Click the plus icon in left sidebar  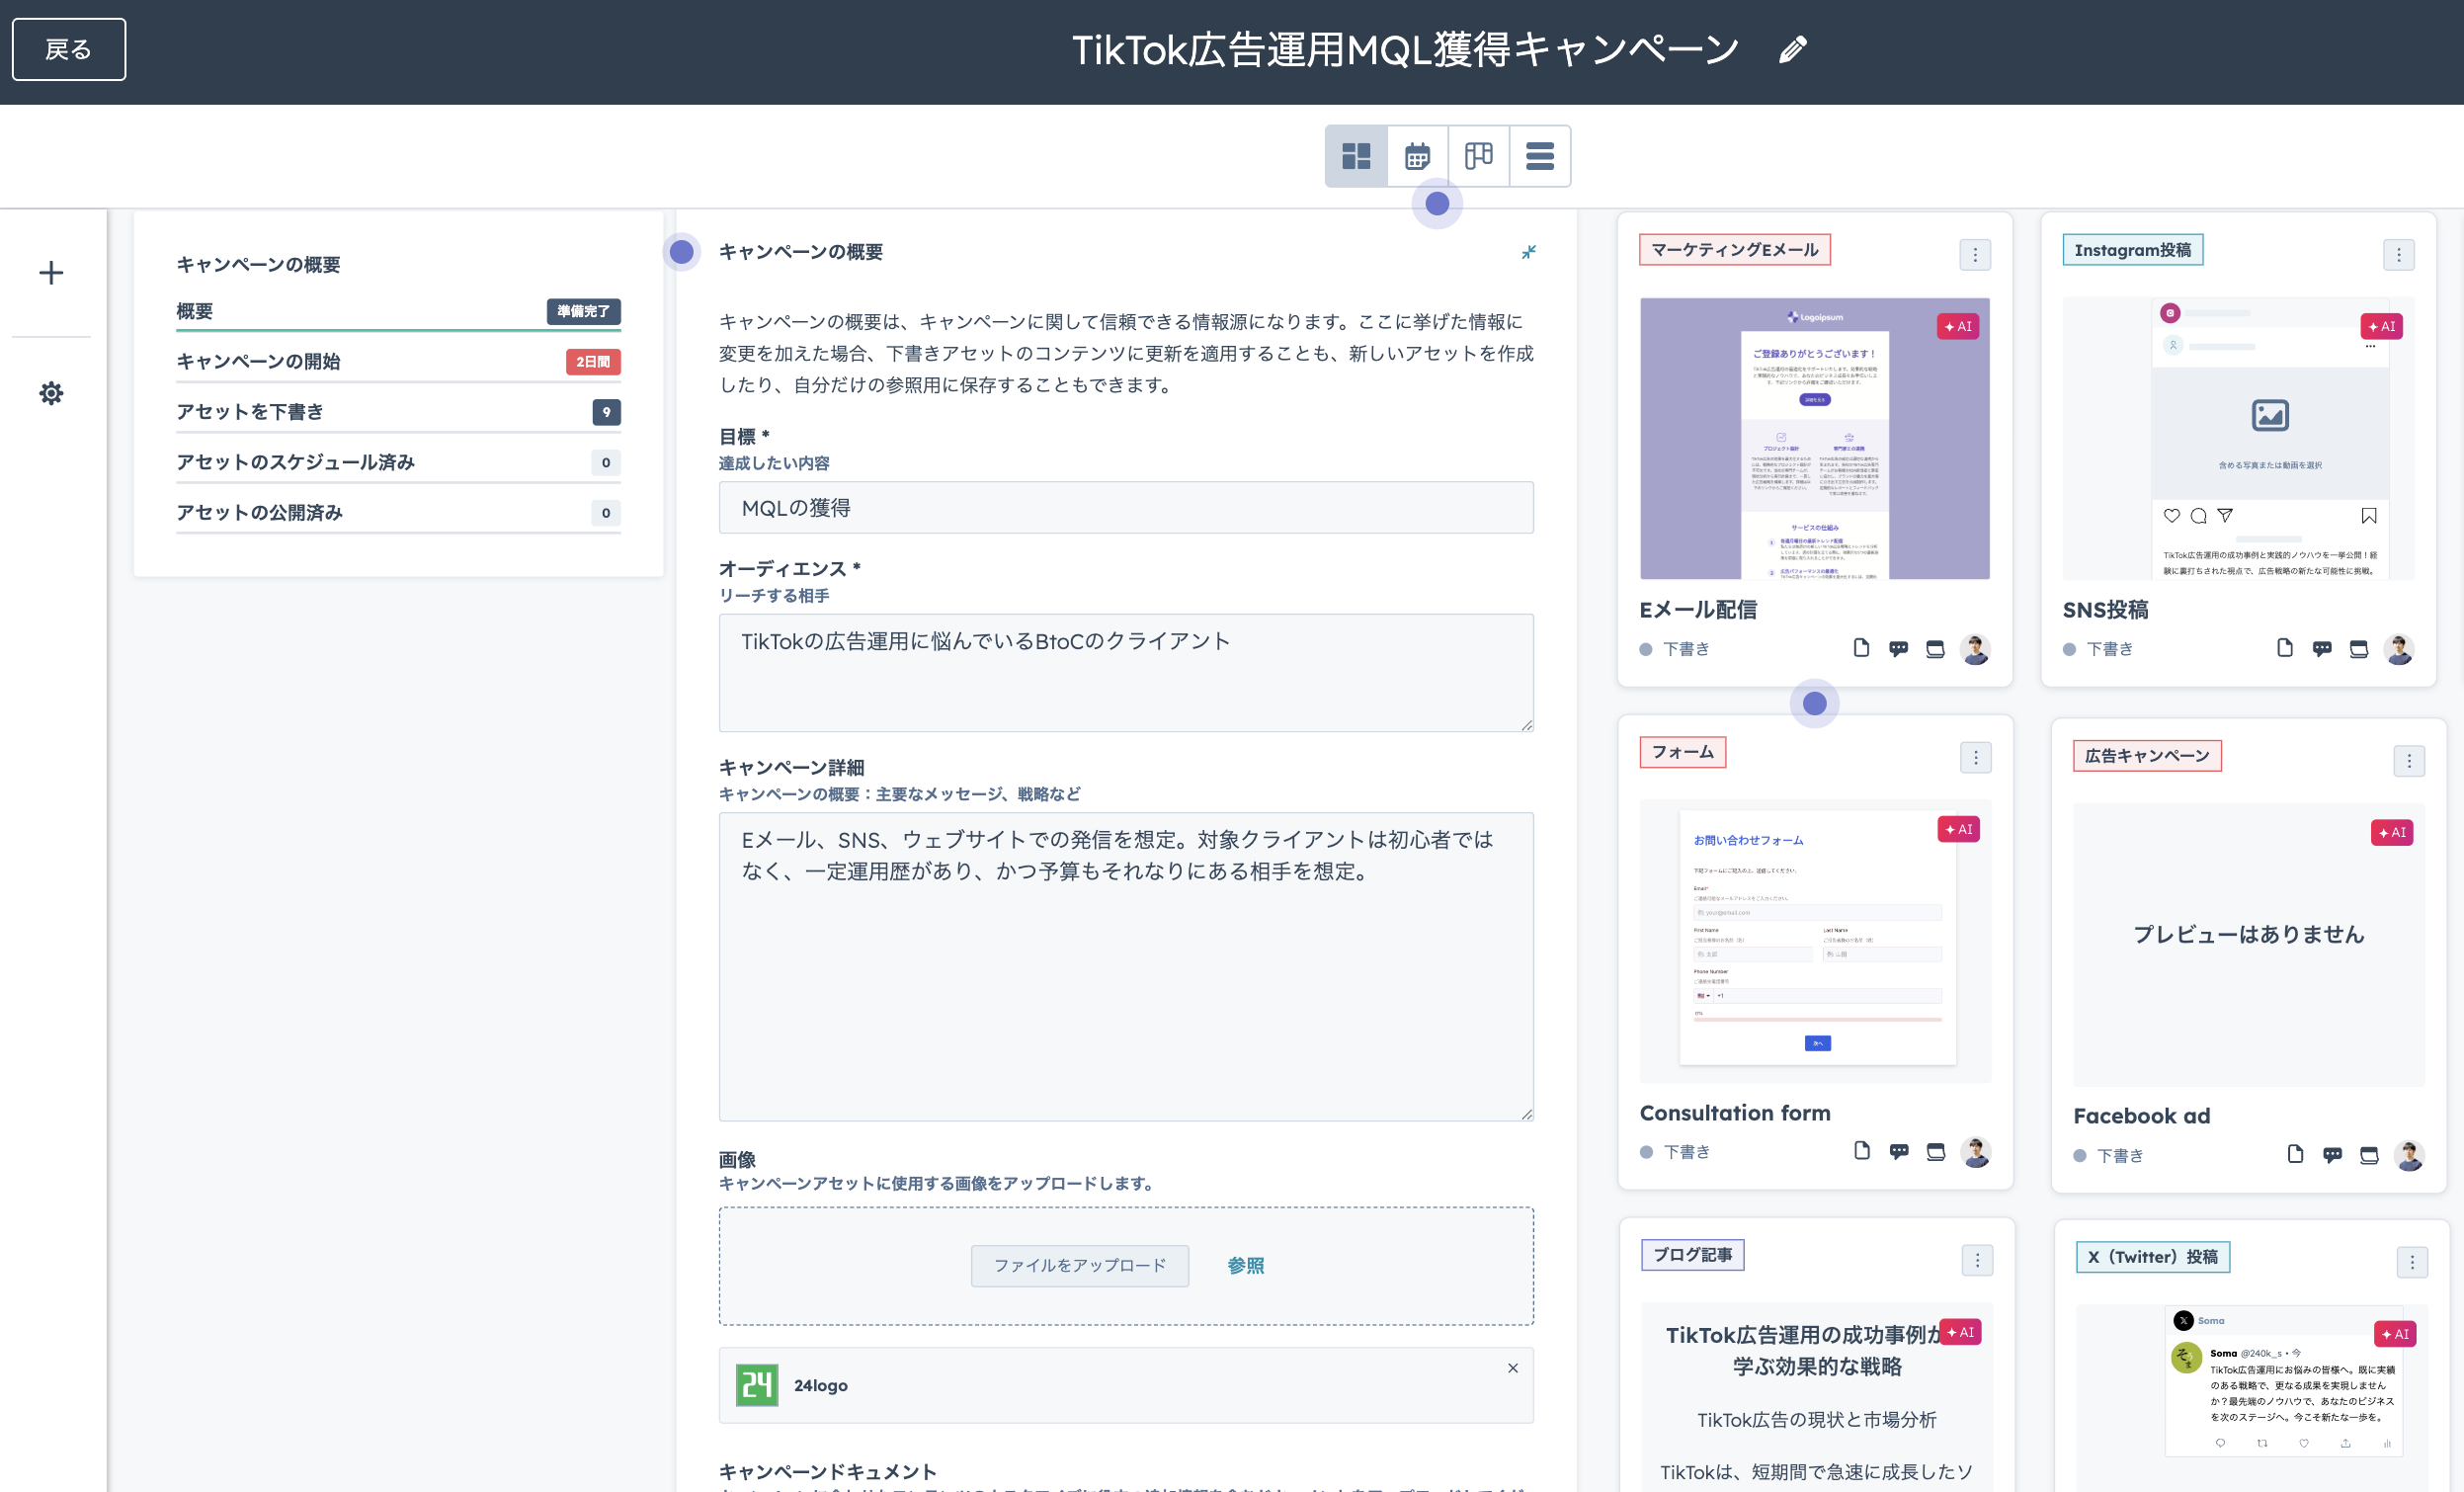(51, 272)
